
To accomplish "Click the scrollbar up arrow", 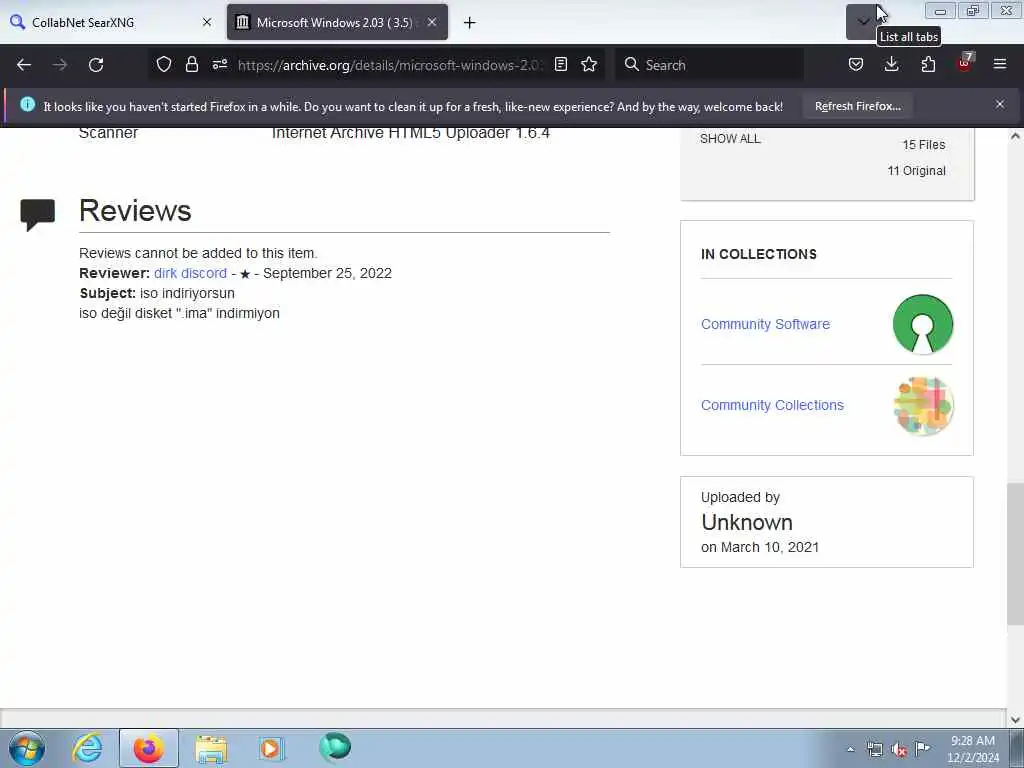I will click(1015, 136).
